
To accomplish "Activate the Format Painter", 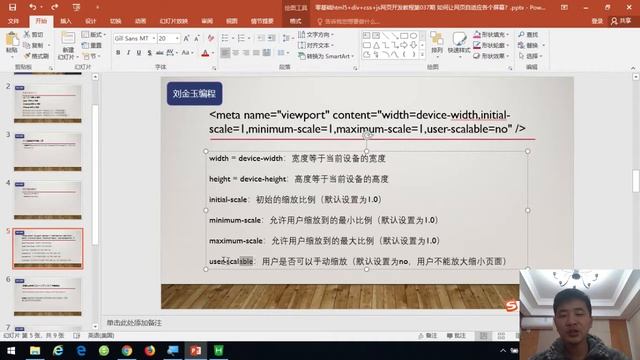I will pos(36,56).
